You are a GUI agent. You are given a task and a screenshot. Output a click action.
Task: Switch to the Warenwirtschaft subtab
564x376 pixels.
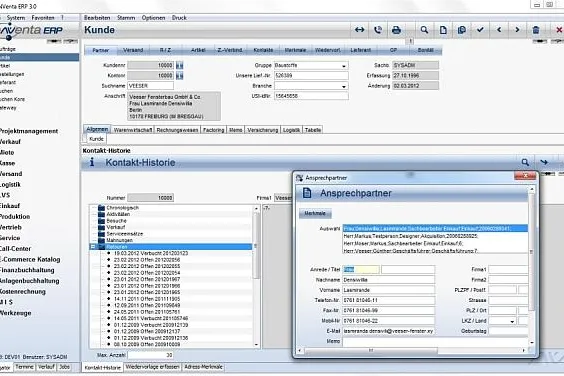[133, 130]
